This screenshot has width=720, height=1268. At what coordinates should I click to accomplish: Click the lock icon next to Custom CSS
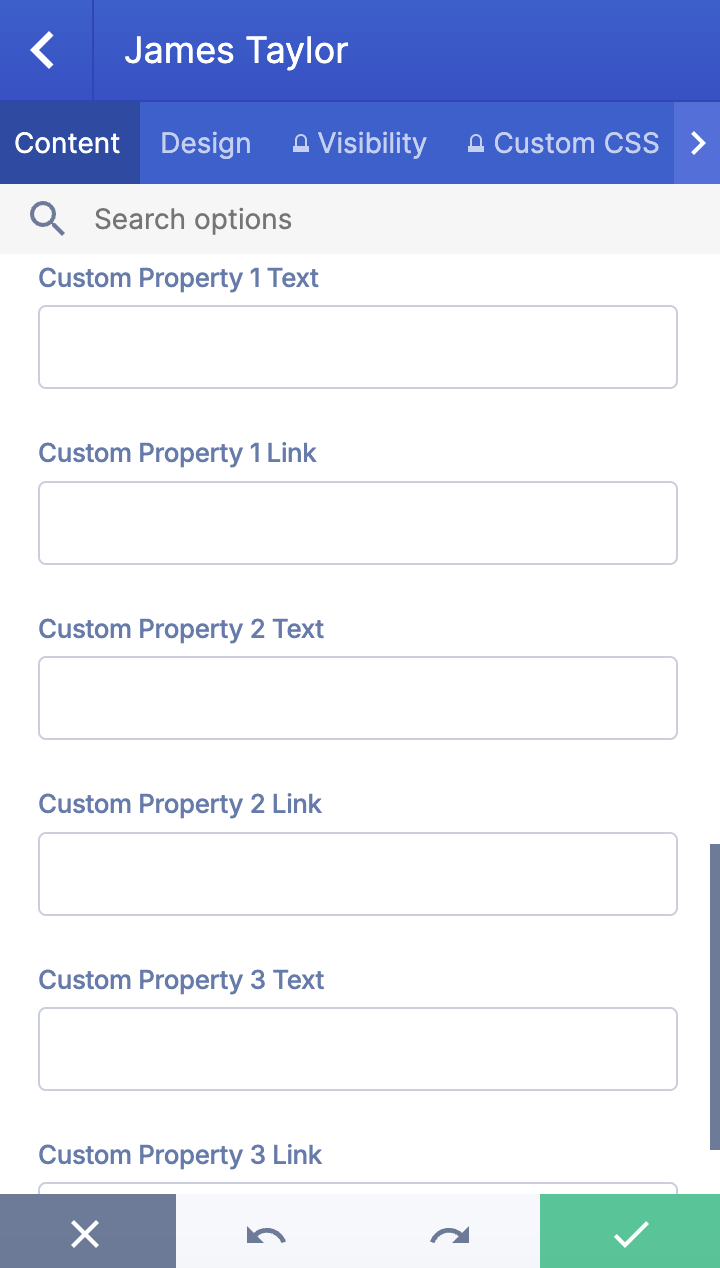point(476,142)
